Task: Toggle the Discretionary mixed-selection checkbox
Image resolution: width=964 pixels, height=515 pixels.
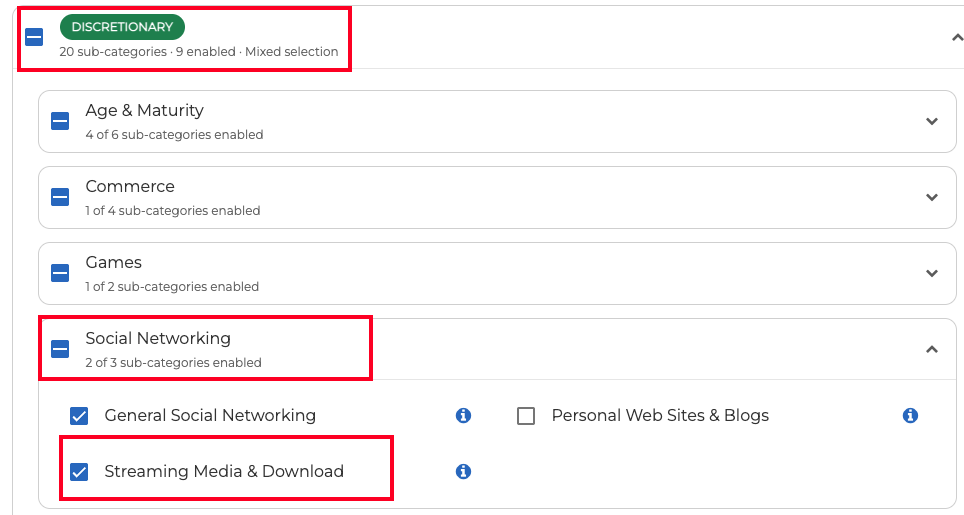Action: pyautogui.click(x=34, y=37)
